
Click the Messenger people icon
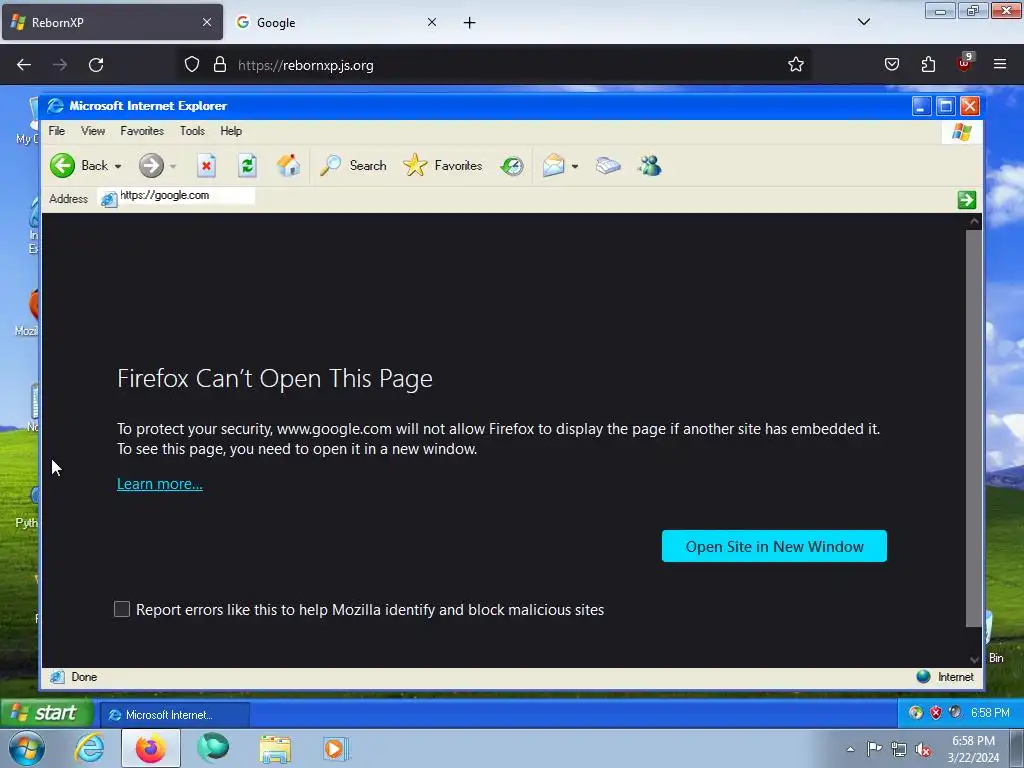point(650,165)
